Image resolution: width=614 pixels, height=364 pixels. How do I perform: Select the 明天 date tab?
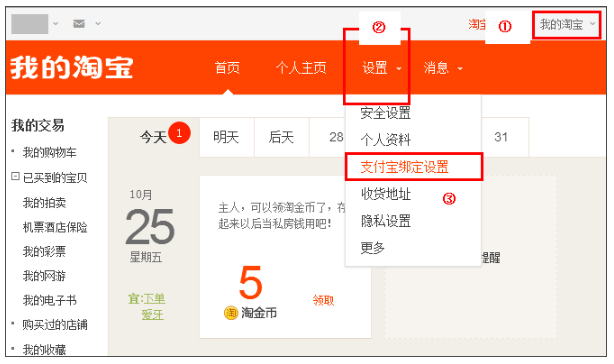(x=227, y=137)
